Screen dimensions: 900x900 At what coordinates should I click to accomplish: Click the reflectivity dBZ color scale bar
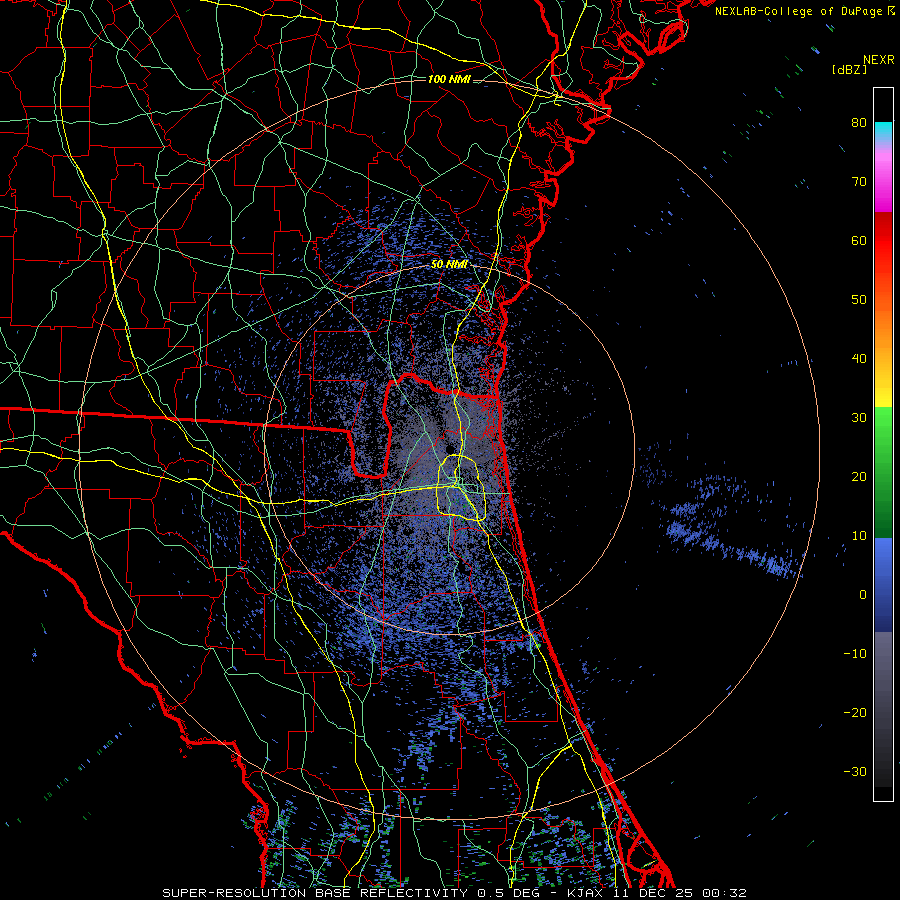click(883, 444)
